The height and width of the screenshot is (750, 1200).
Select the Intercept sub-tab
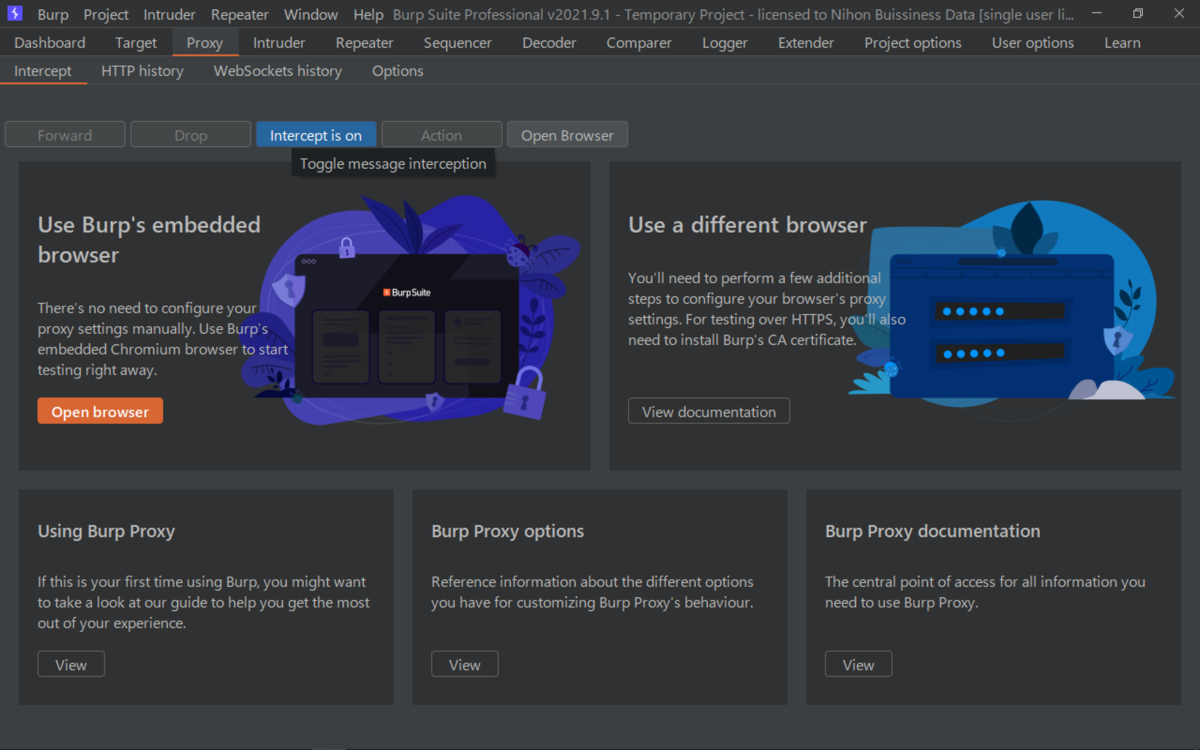click(43, 71)
